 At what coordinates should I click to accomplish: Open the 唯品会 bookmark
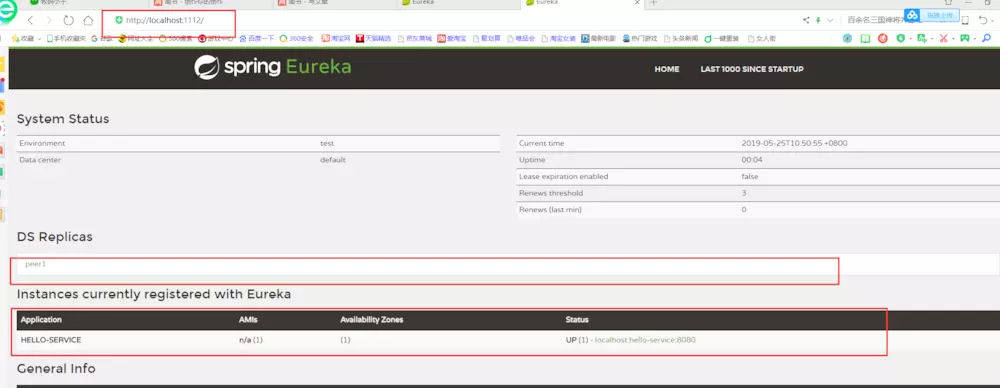(x=521, y=38)
